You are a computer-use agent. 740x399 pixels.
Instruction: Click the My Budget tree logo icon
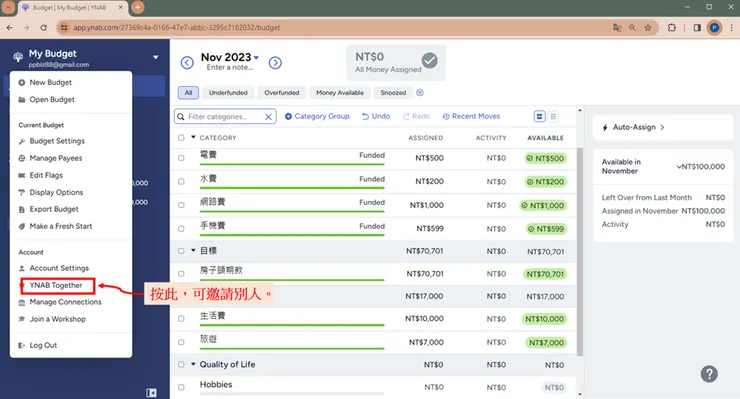coord(18,57)
